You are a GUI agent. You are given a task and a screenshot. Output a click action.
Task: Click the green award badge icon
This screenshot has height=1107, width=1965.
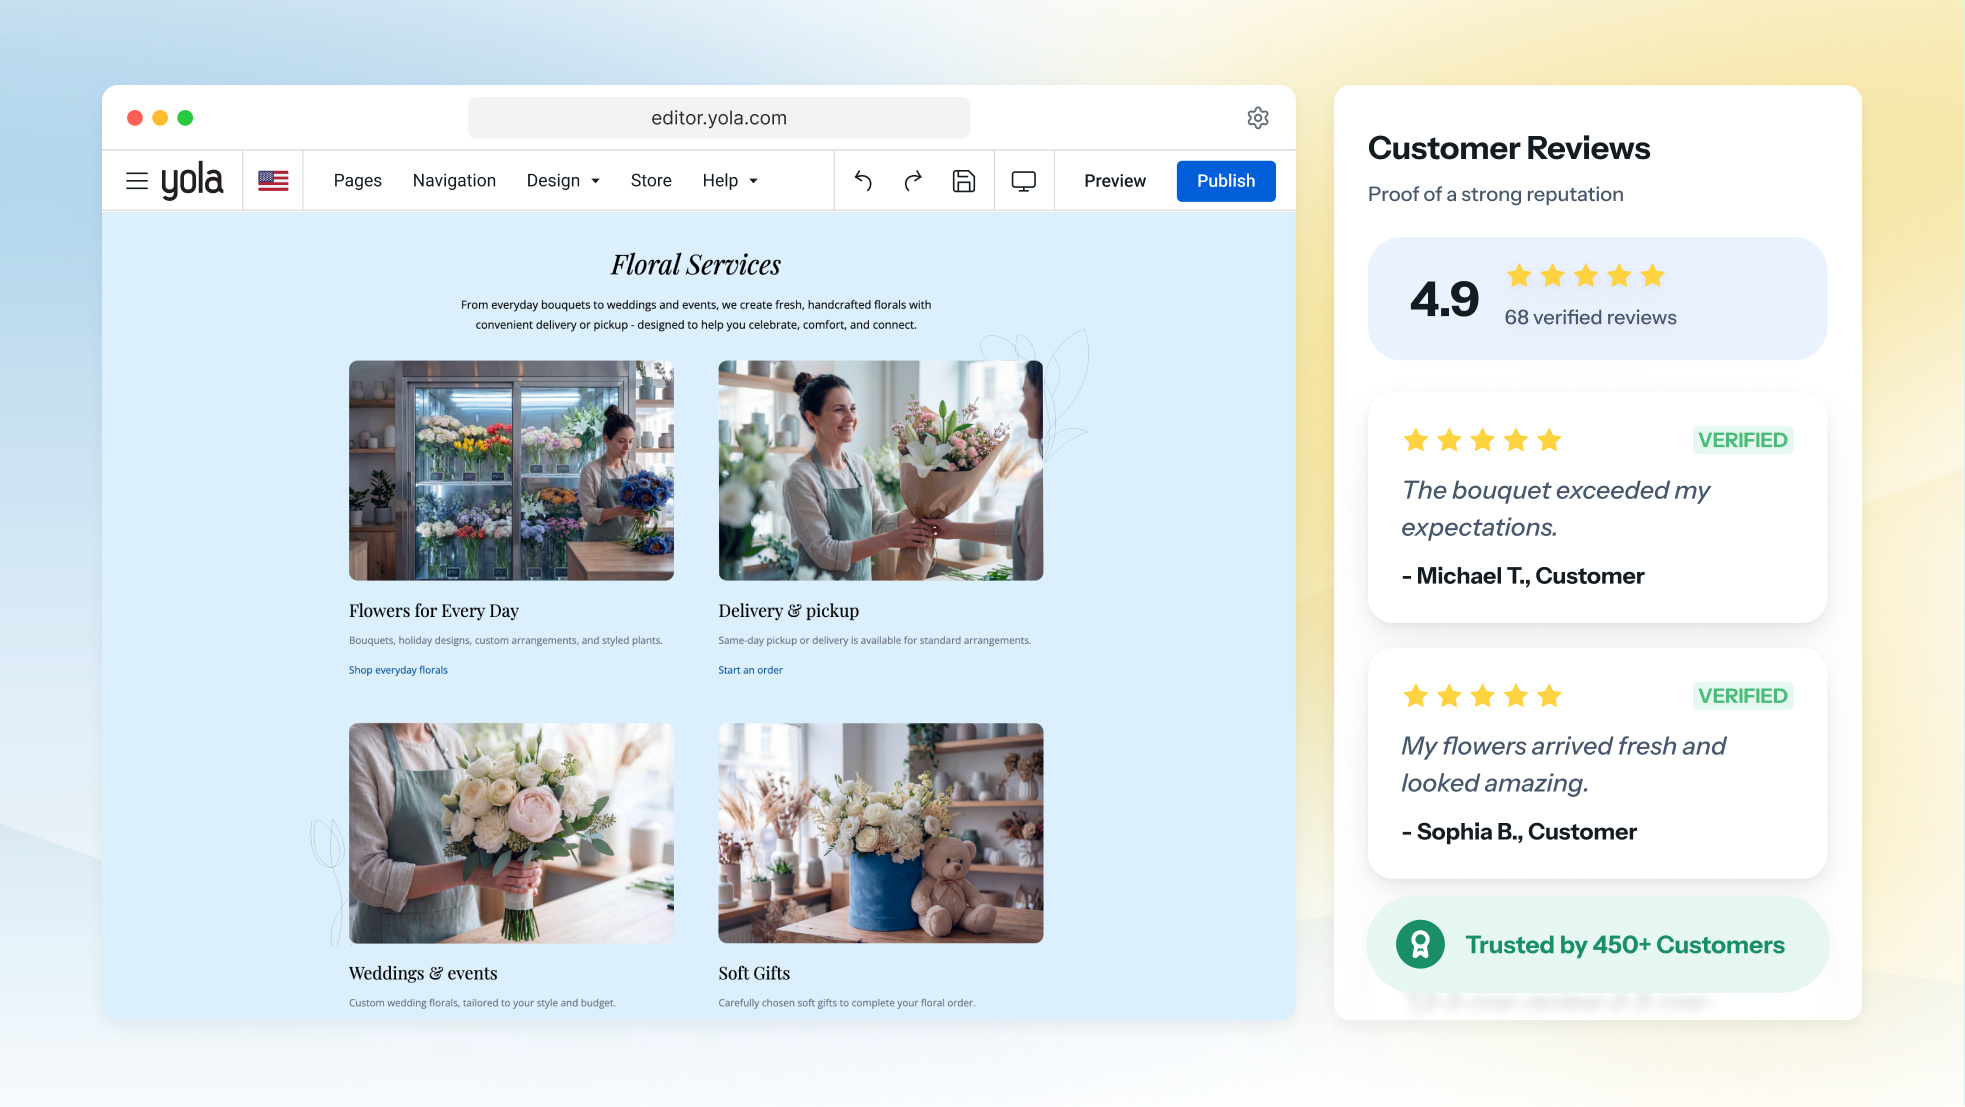pos(1420,944)
